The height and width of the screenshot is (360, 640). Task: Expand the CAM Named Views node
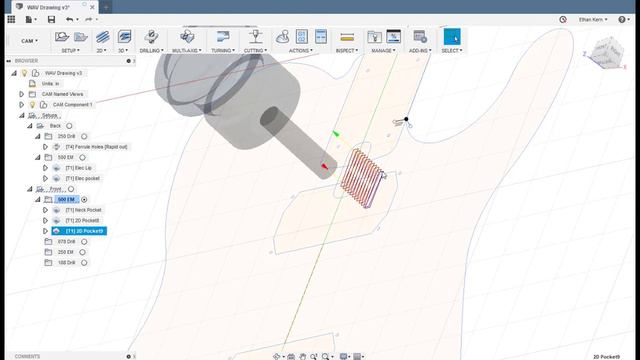[x=21, y=94]
